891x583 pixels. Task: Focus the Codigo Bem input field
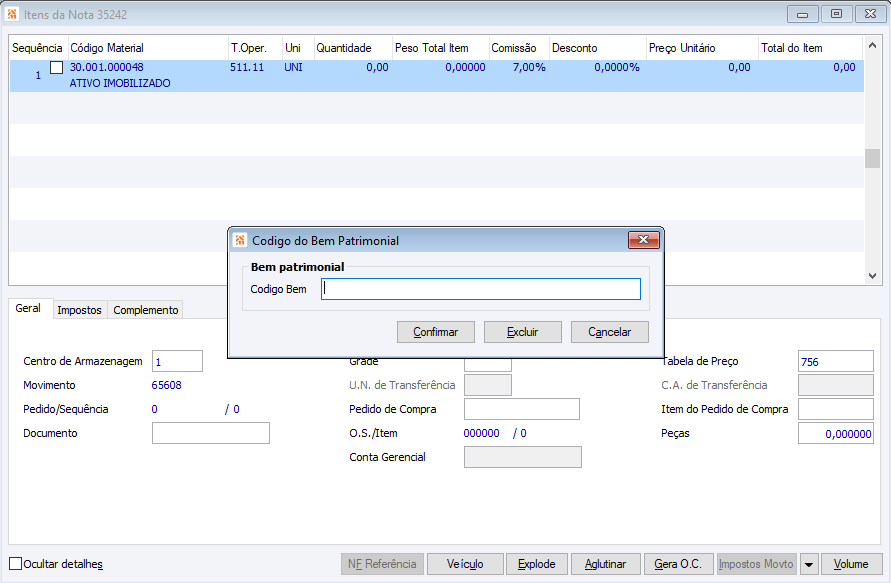pyautogui.click(x=481, y=289)
